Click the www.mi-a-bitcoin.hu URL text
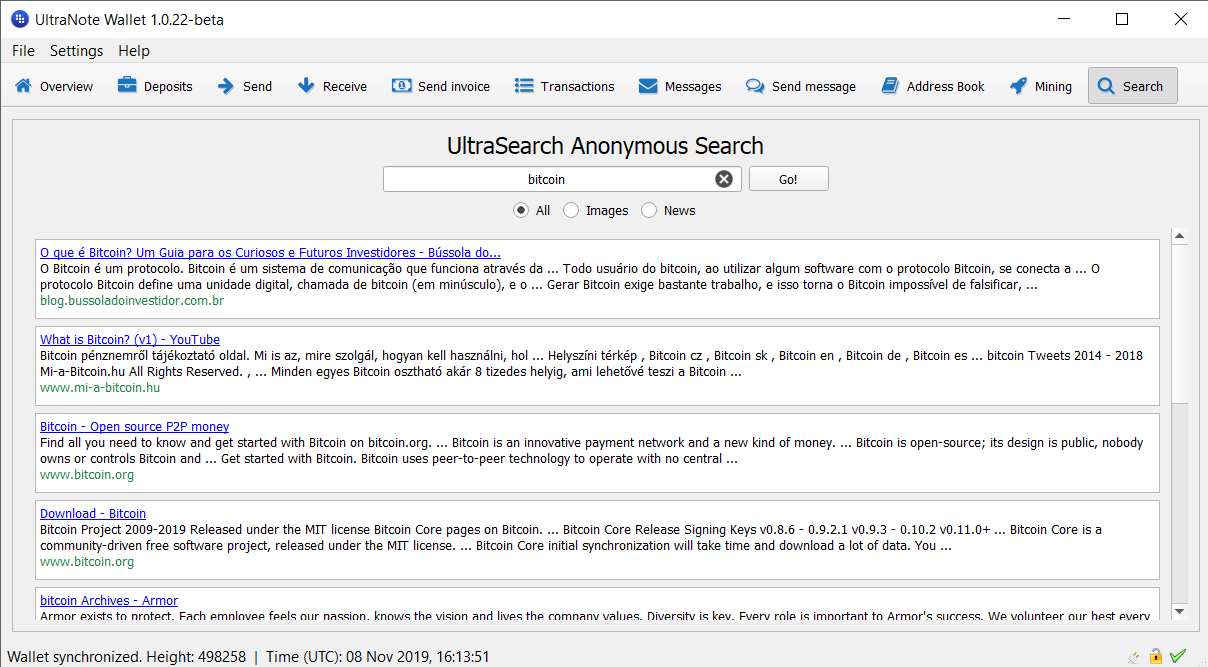This screenshot has width=1208, height=667. point(100,387)
